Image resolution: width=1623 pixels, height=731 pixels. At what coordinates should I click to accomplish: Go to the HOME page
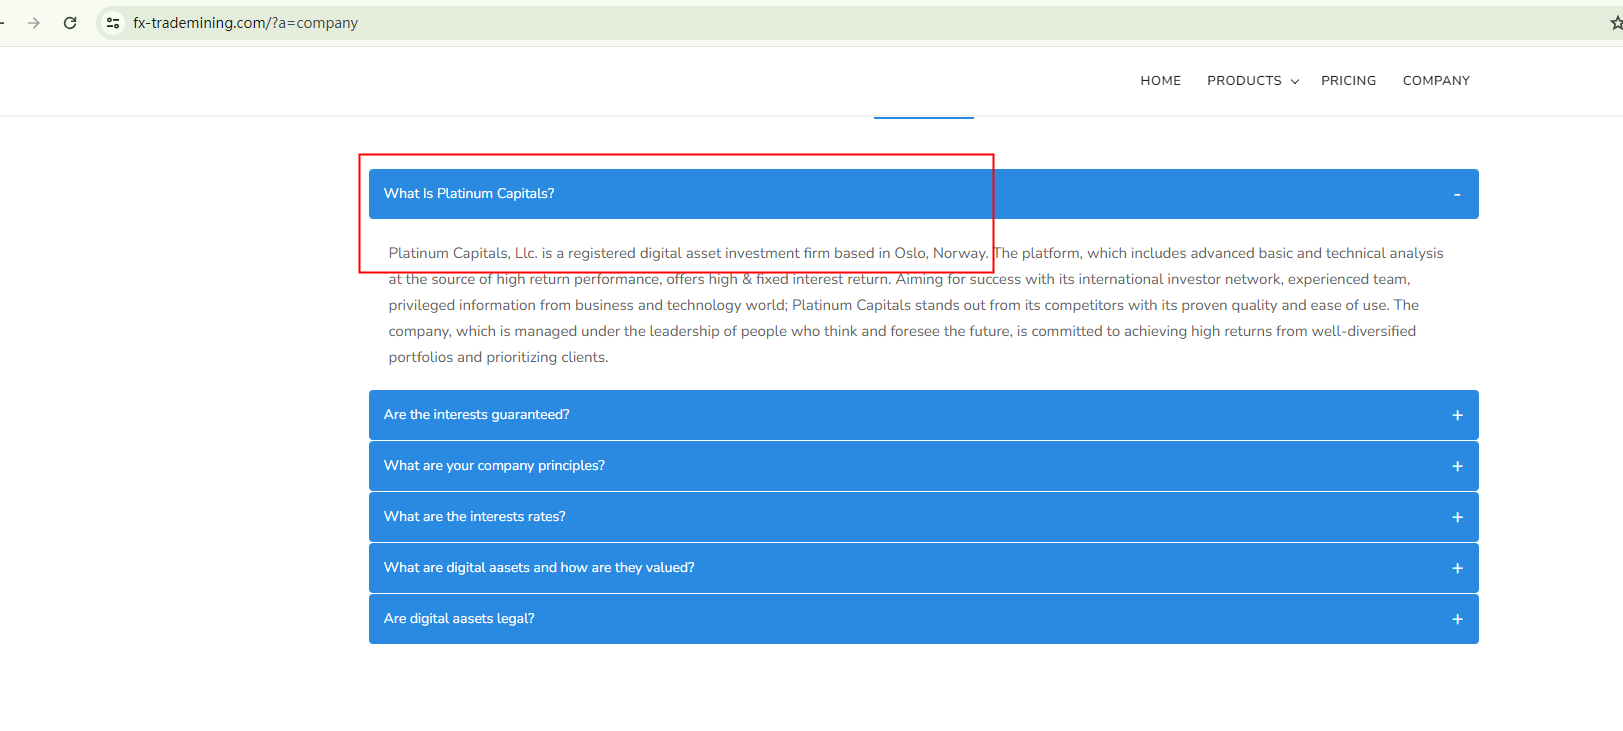point(1160,81)
